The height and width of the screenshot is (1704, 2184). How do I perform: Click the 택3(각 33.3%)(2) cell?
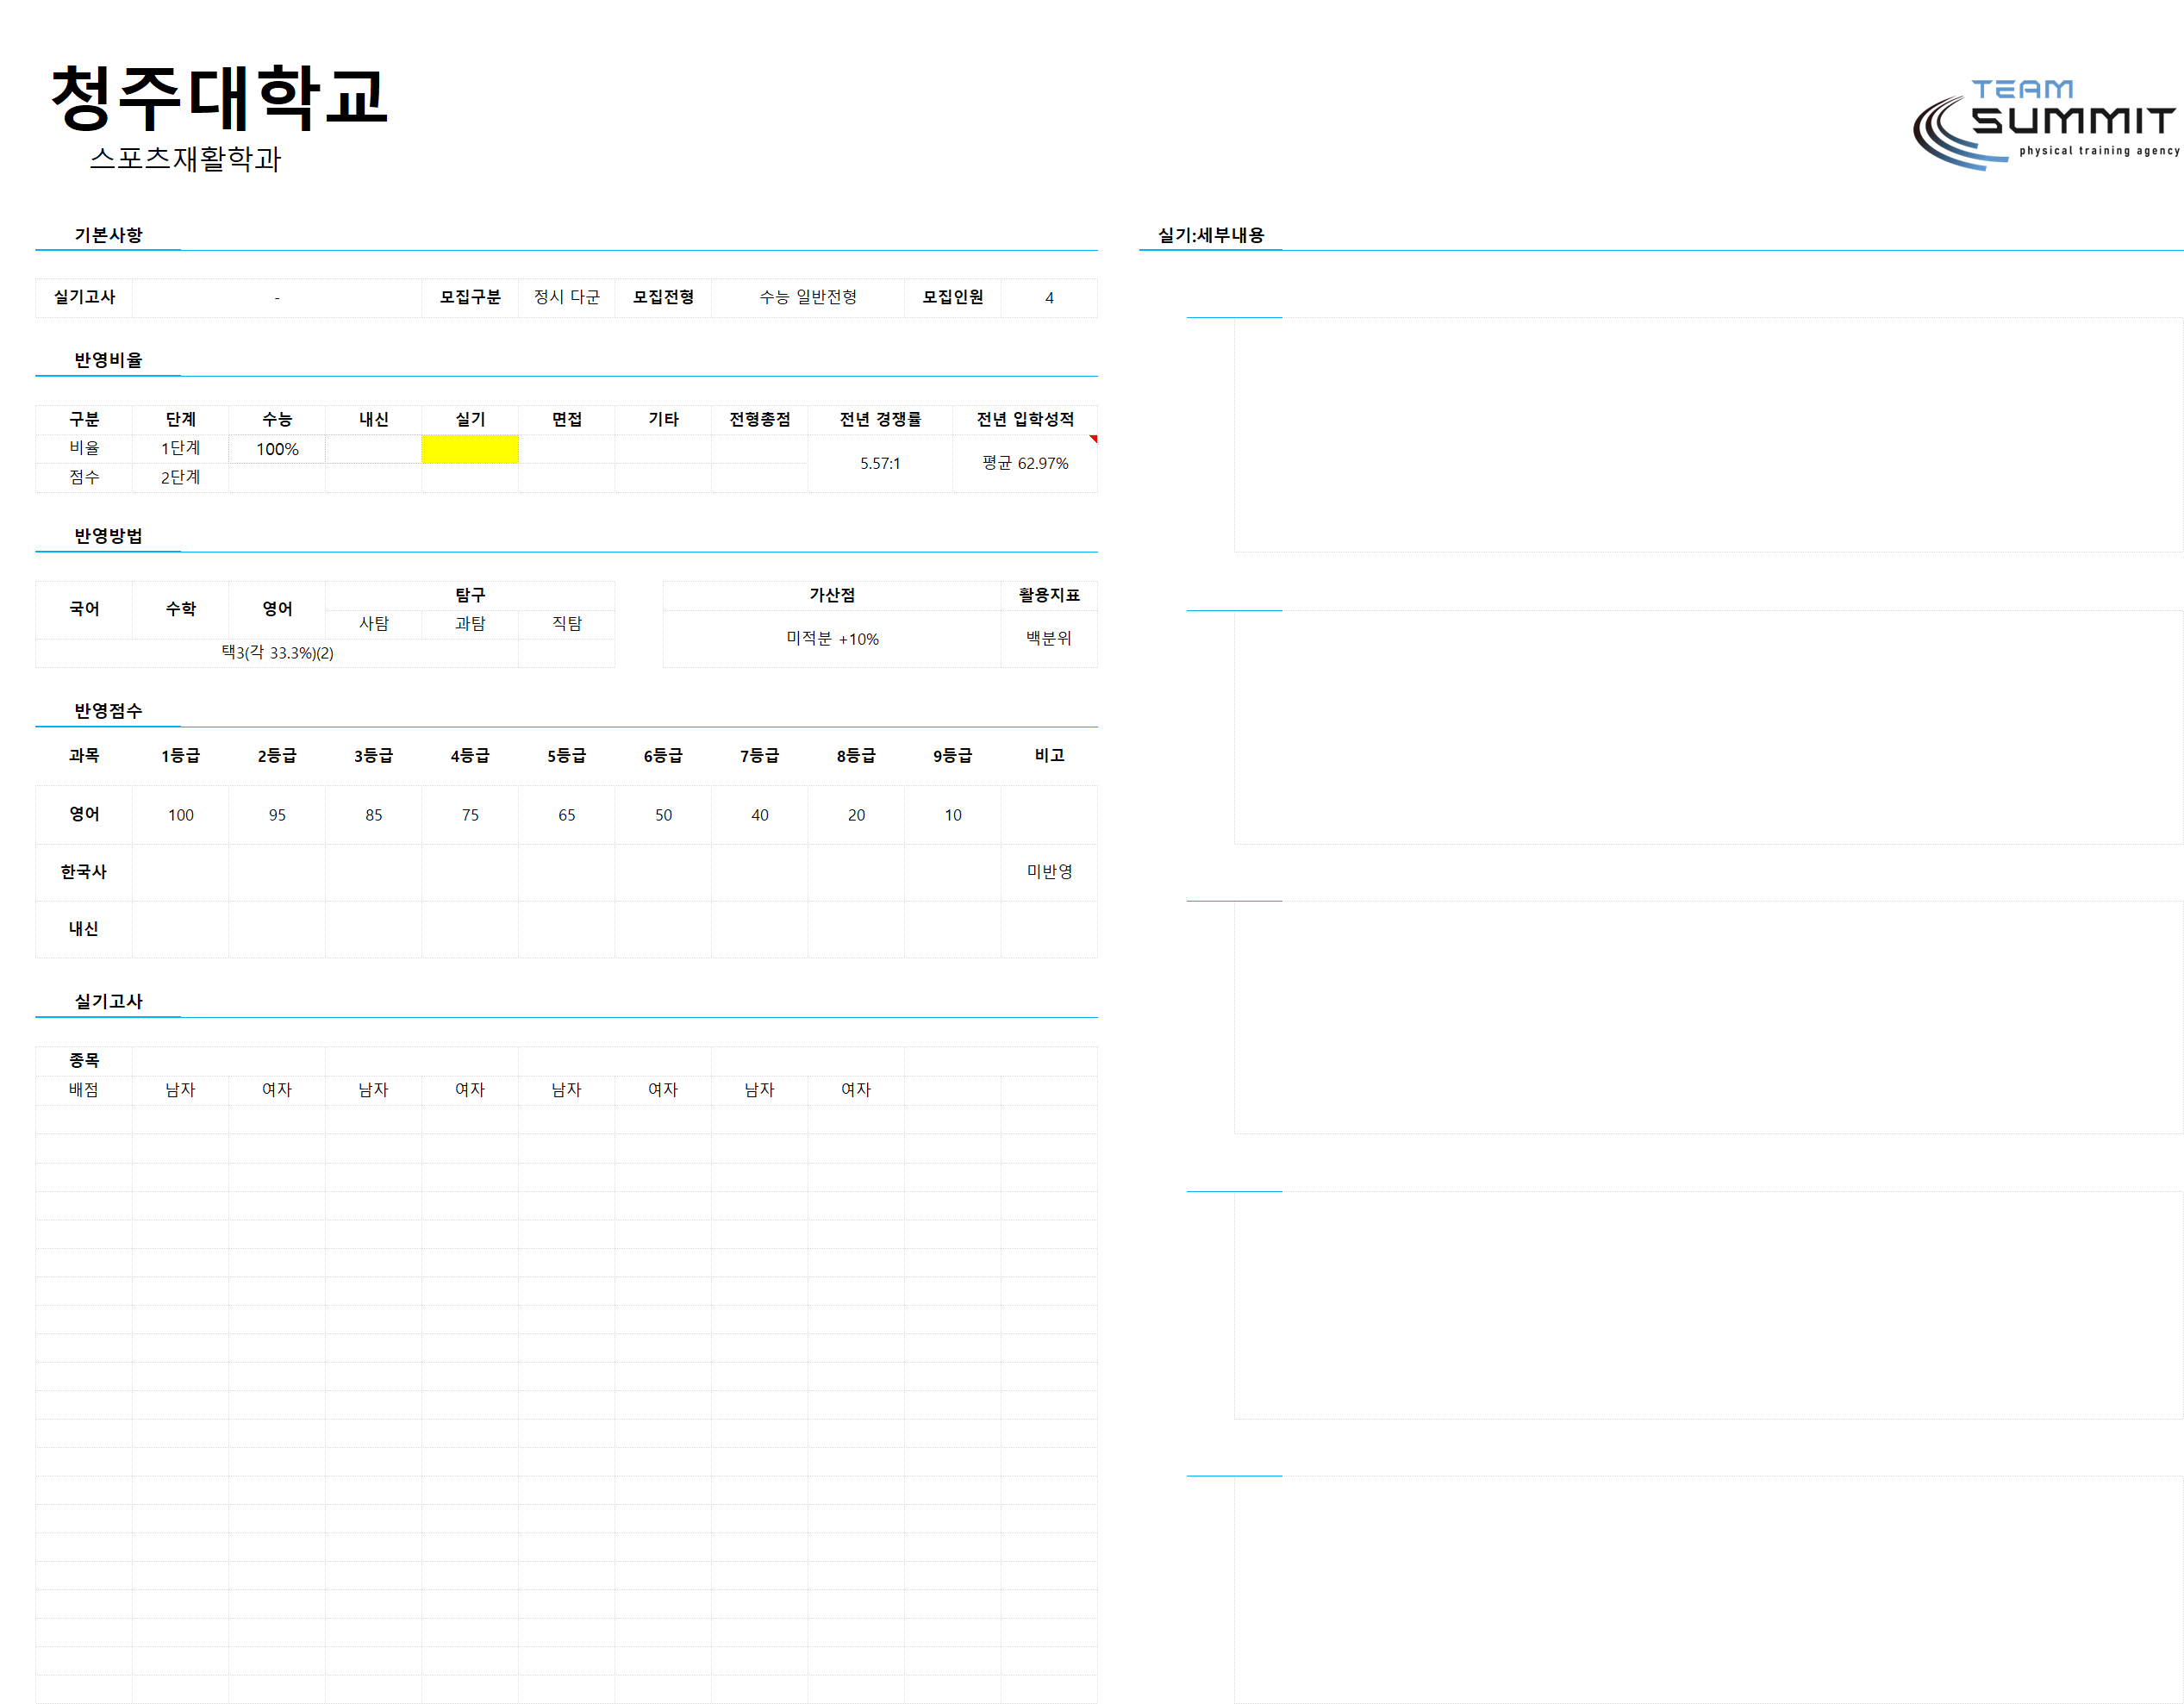coord(277,653)
